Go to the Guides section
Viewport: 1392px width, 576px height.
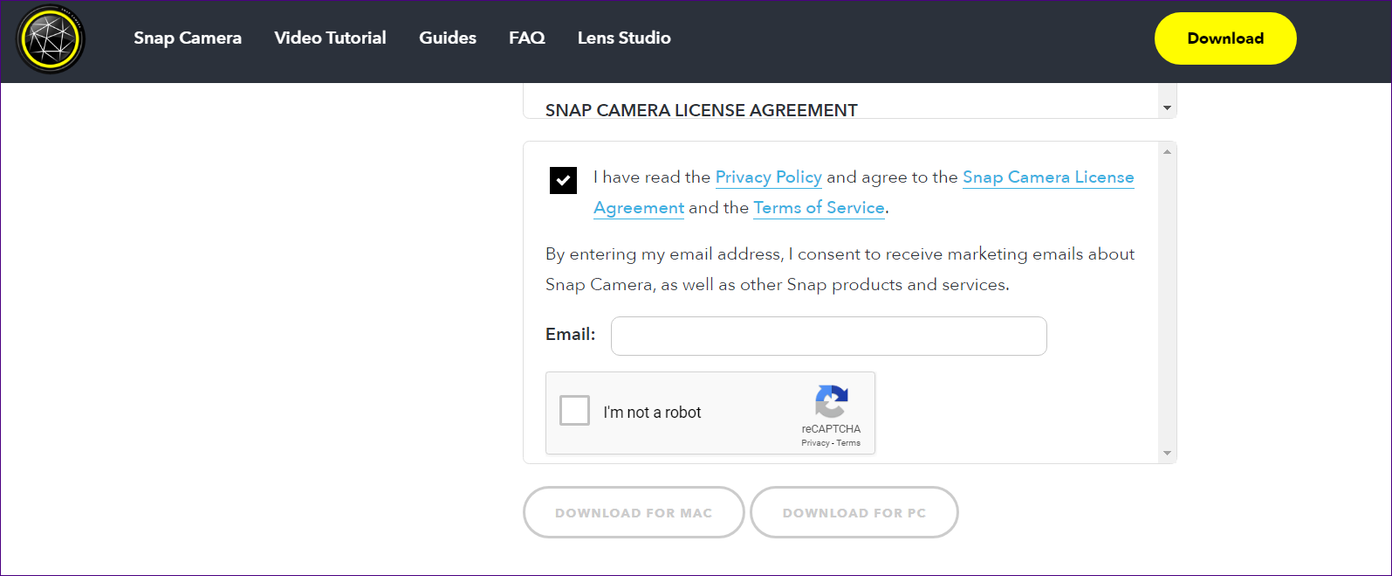448,38
